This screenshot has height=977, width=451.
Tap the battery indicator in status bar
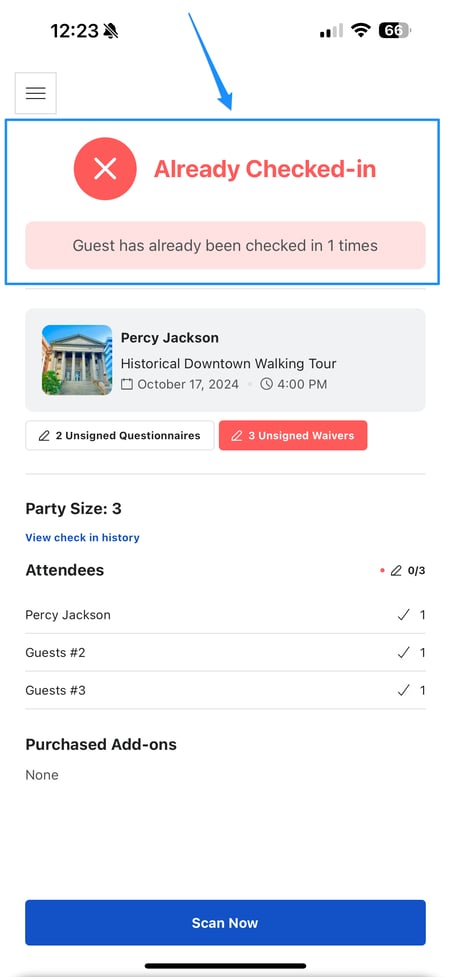pos(395,30)
